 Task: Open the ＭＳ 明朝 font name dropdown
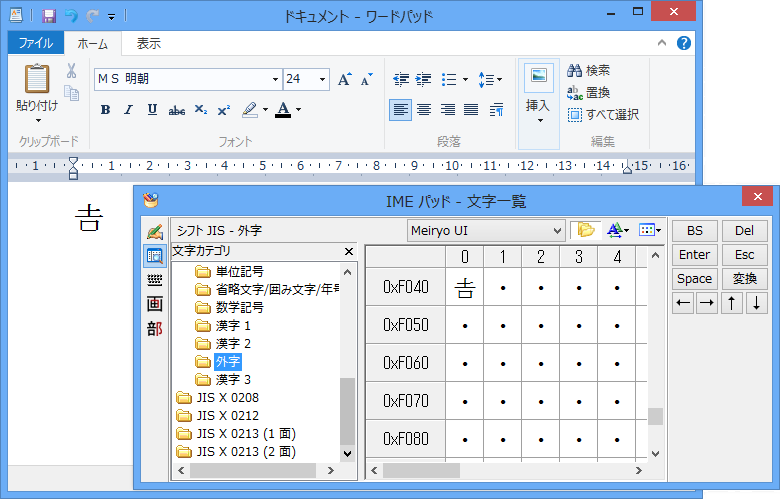275,79
